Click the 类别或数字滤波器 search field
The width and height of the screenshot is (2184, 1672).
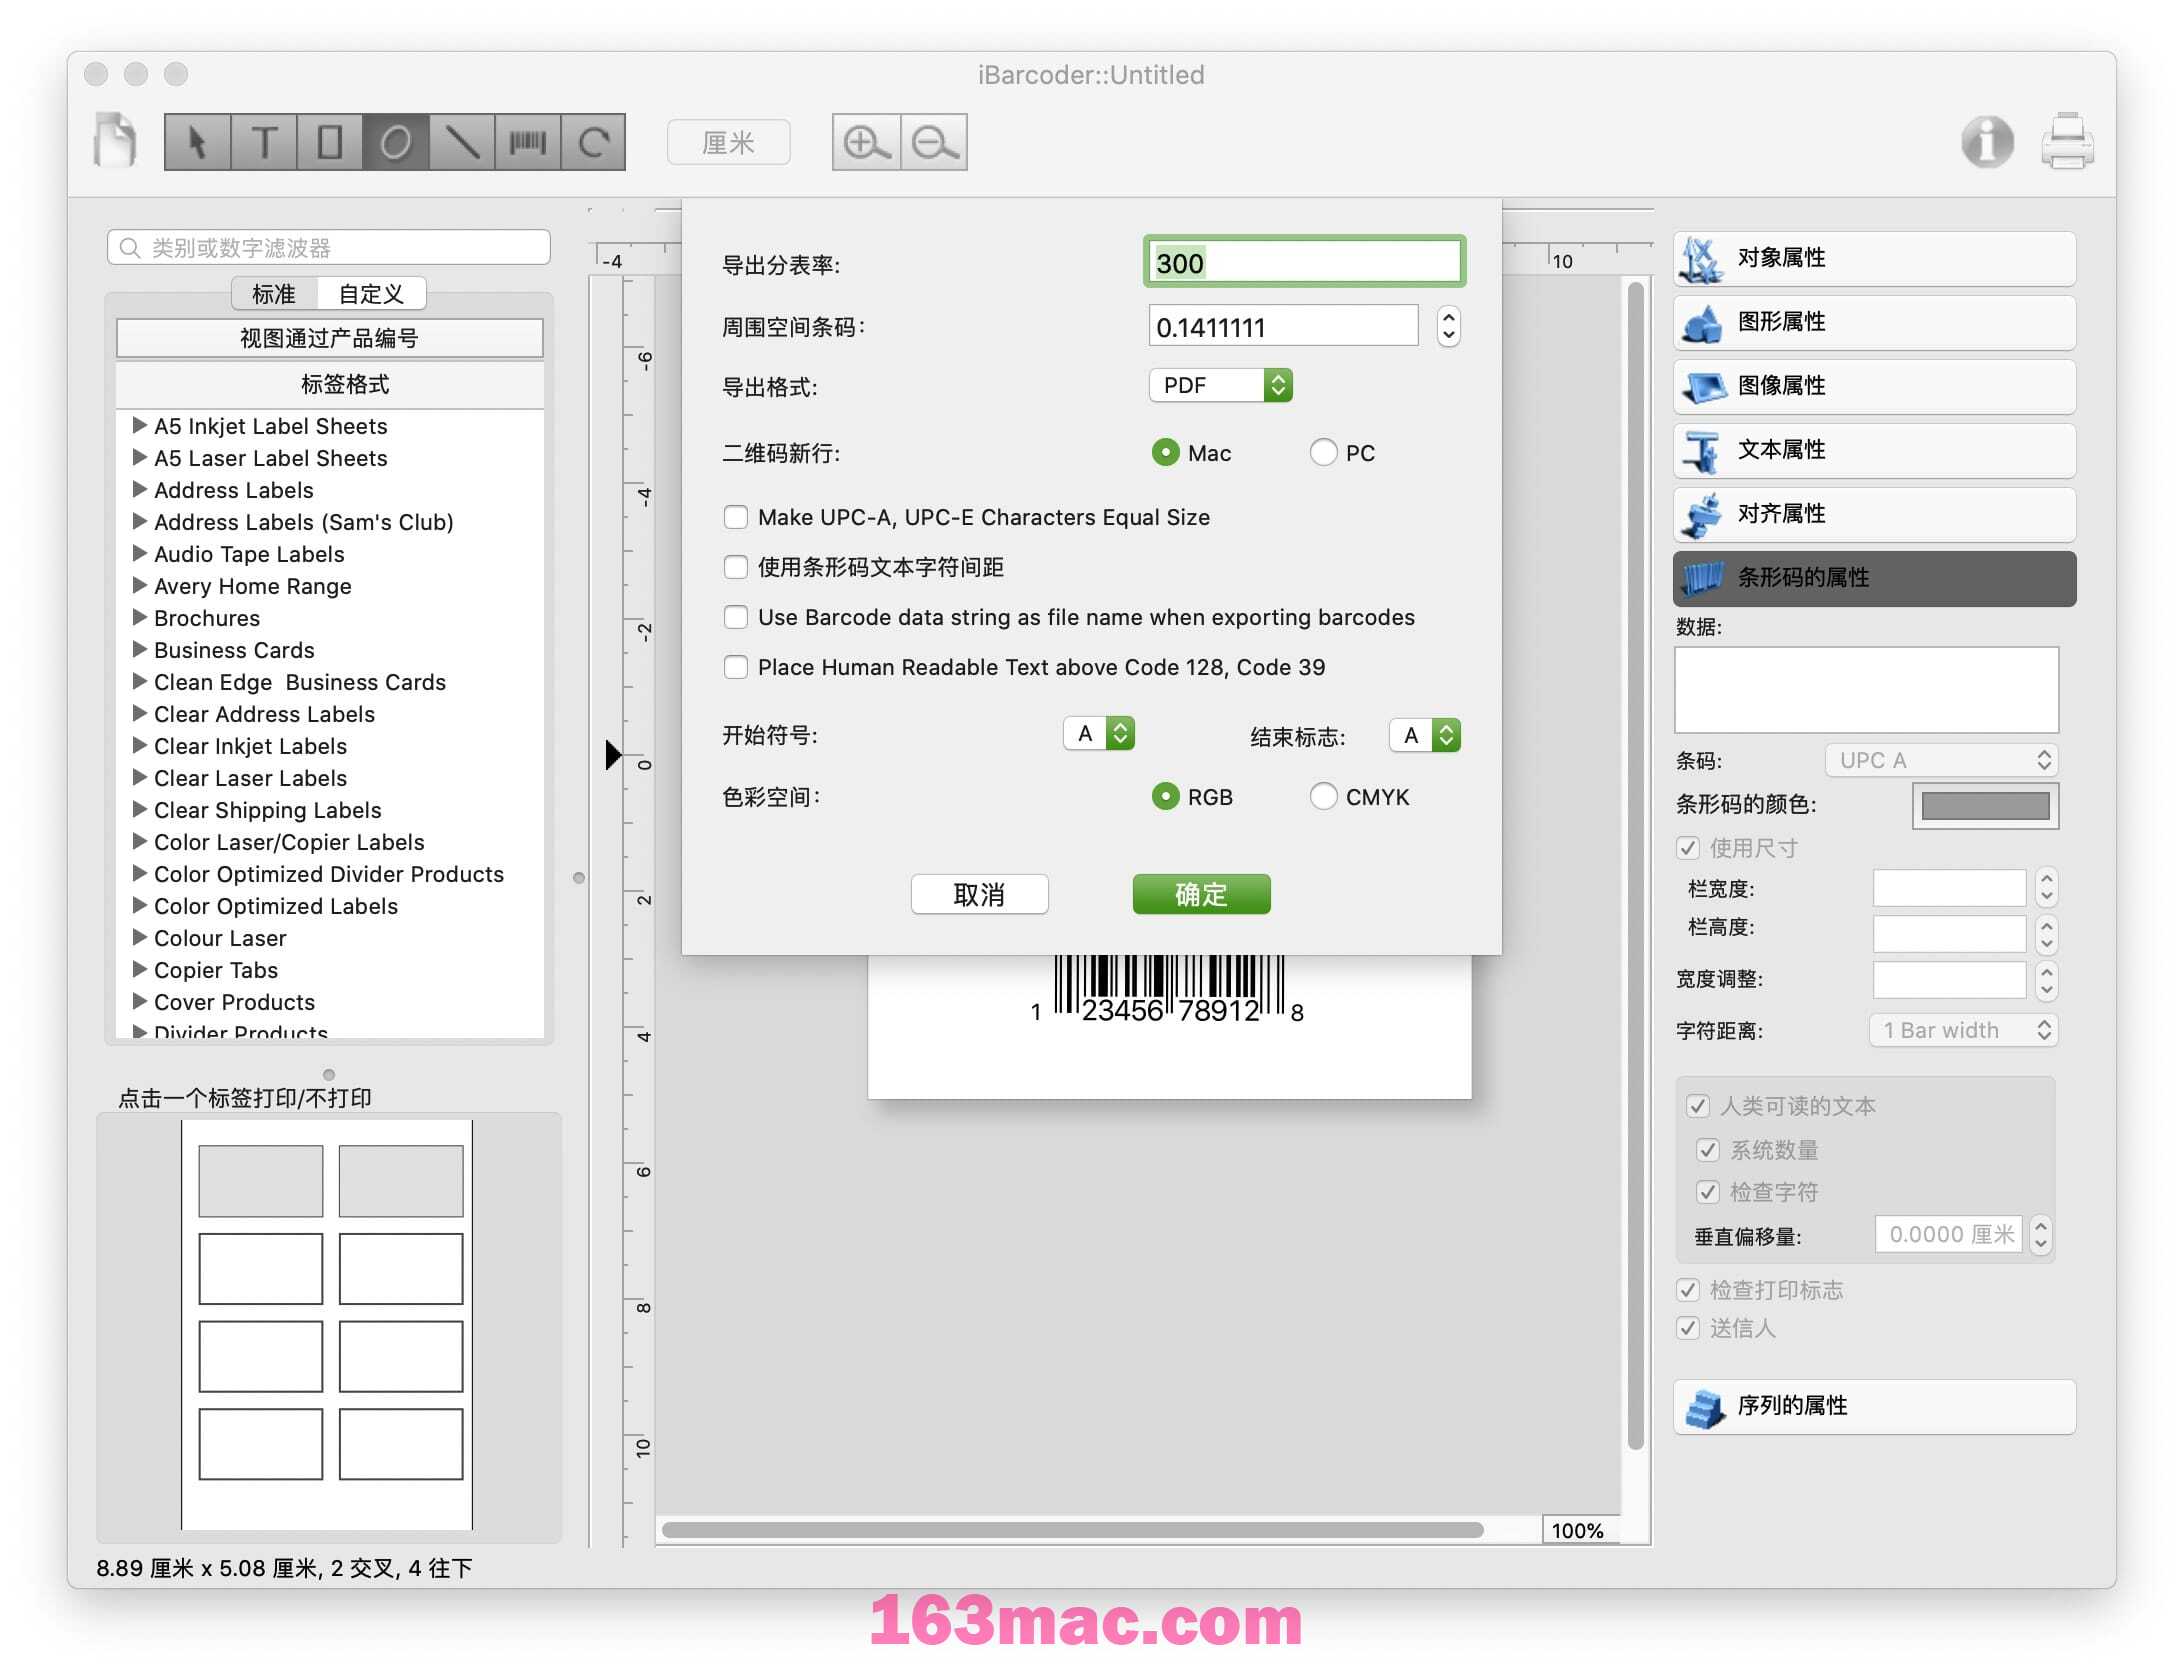[x=329, y=248]
